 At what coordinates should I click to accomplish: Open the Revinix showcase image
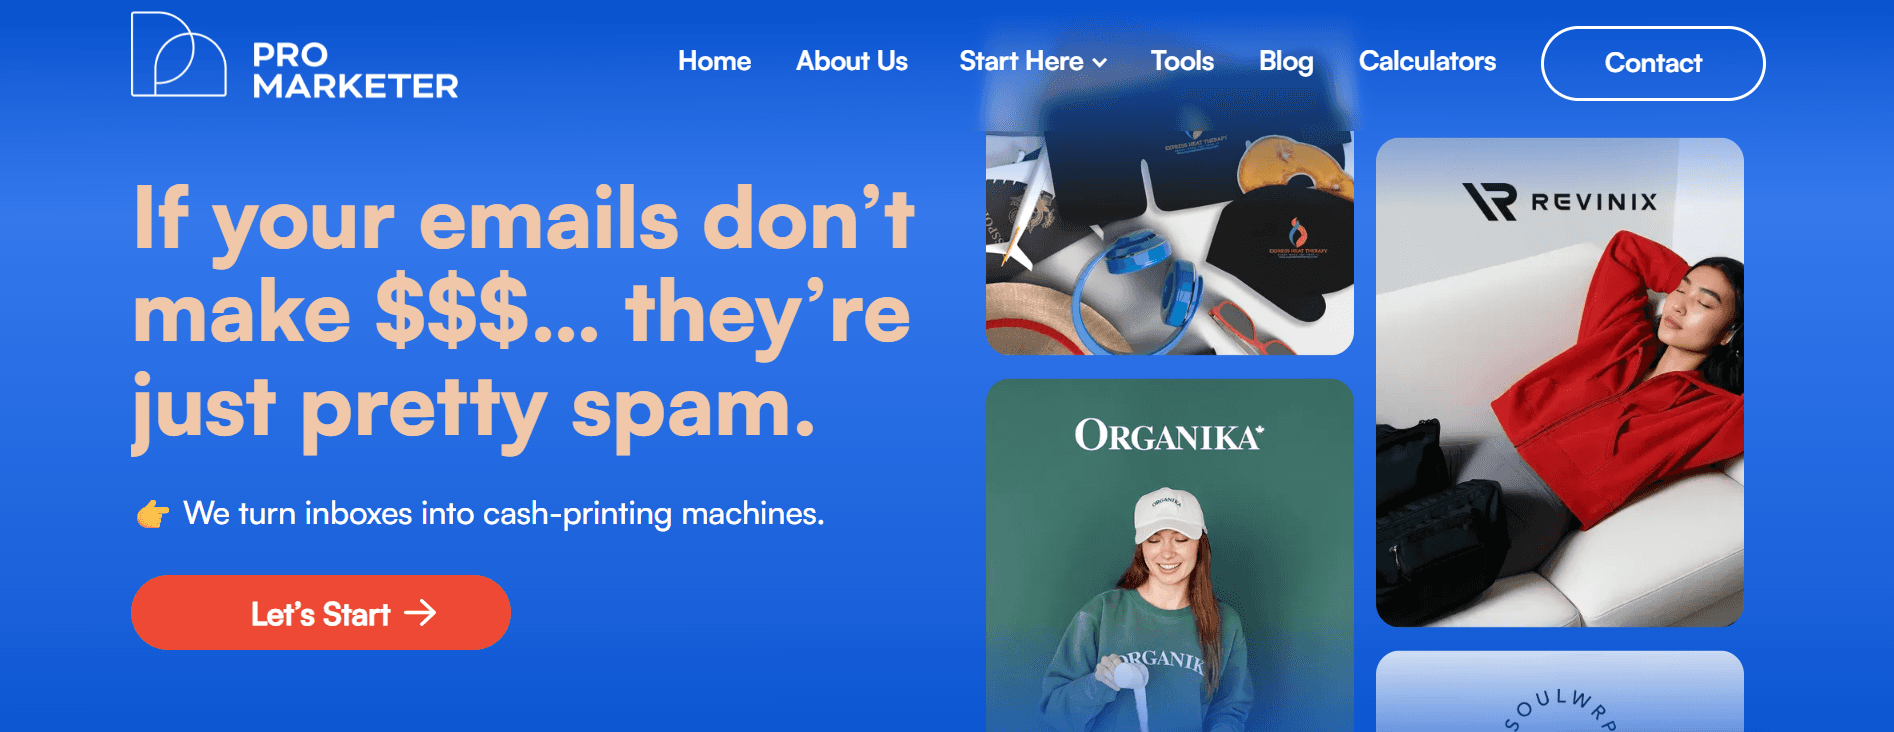click(x=1560, y=383)
